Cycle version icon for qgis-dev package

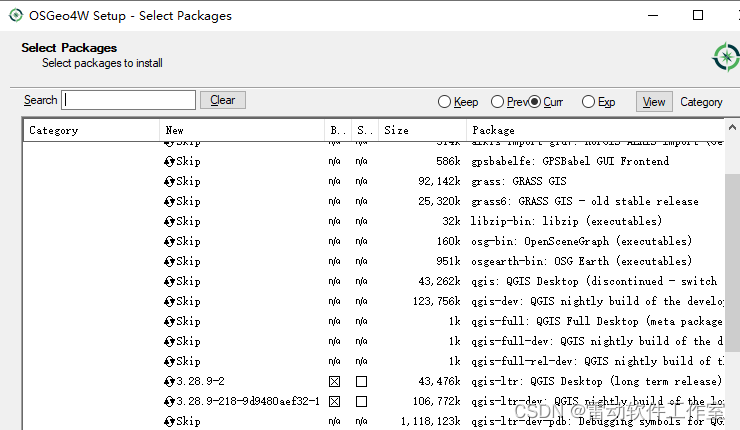click(169, 302)
